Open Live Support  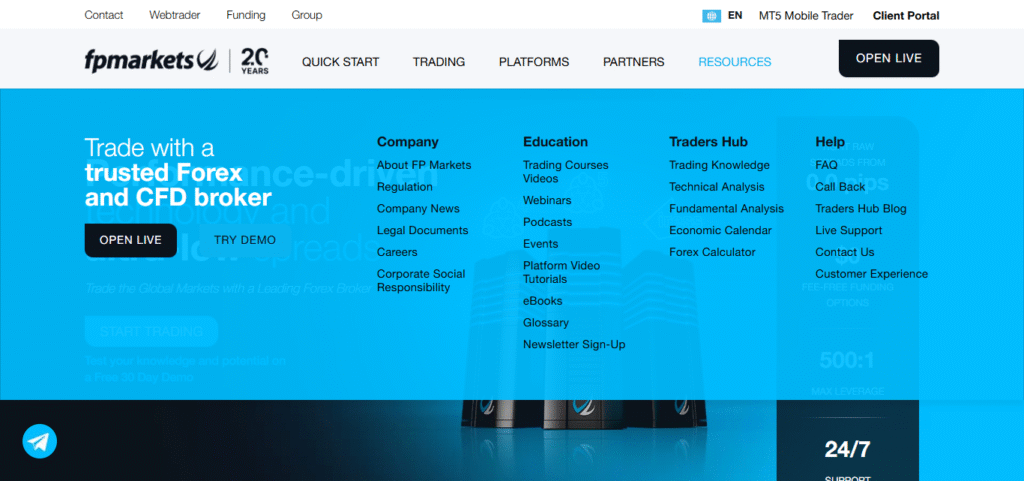848,230
